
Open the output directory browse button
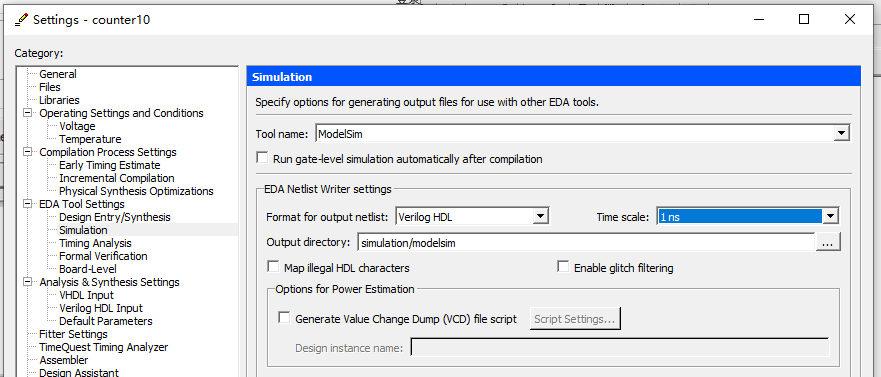click(828, 243)
